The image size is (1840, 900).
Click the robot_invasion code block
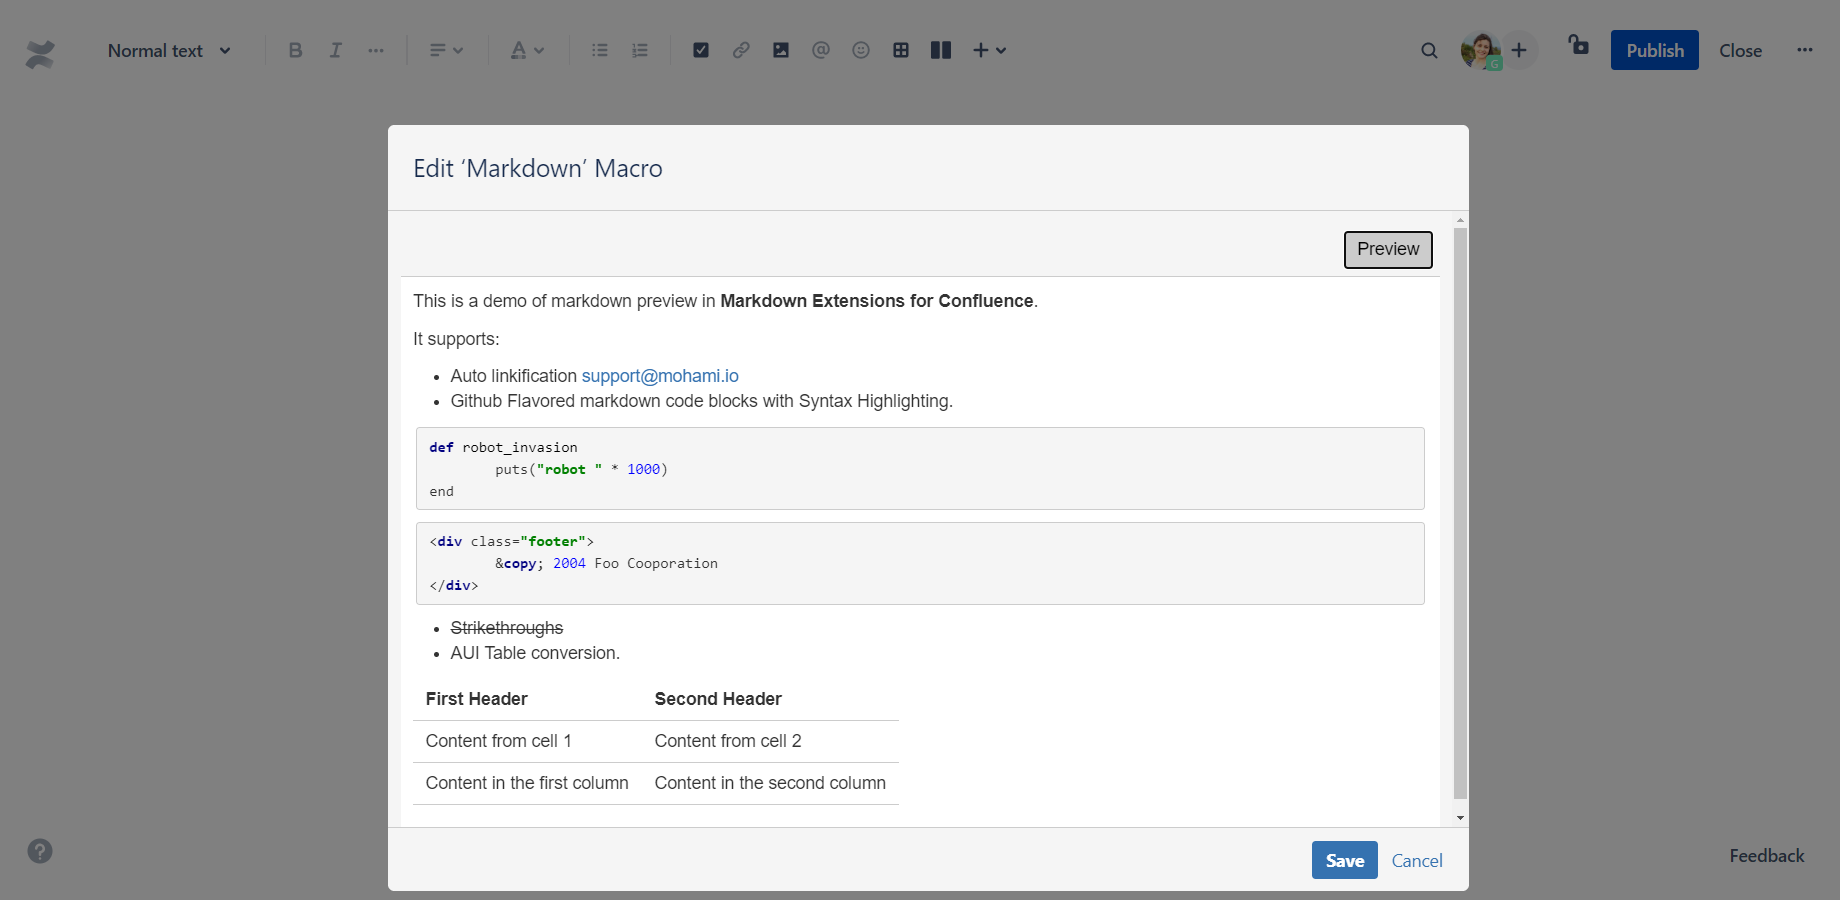pyautogui.click(x=920, y=469)
